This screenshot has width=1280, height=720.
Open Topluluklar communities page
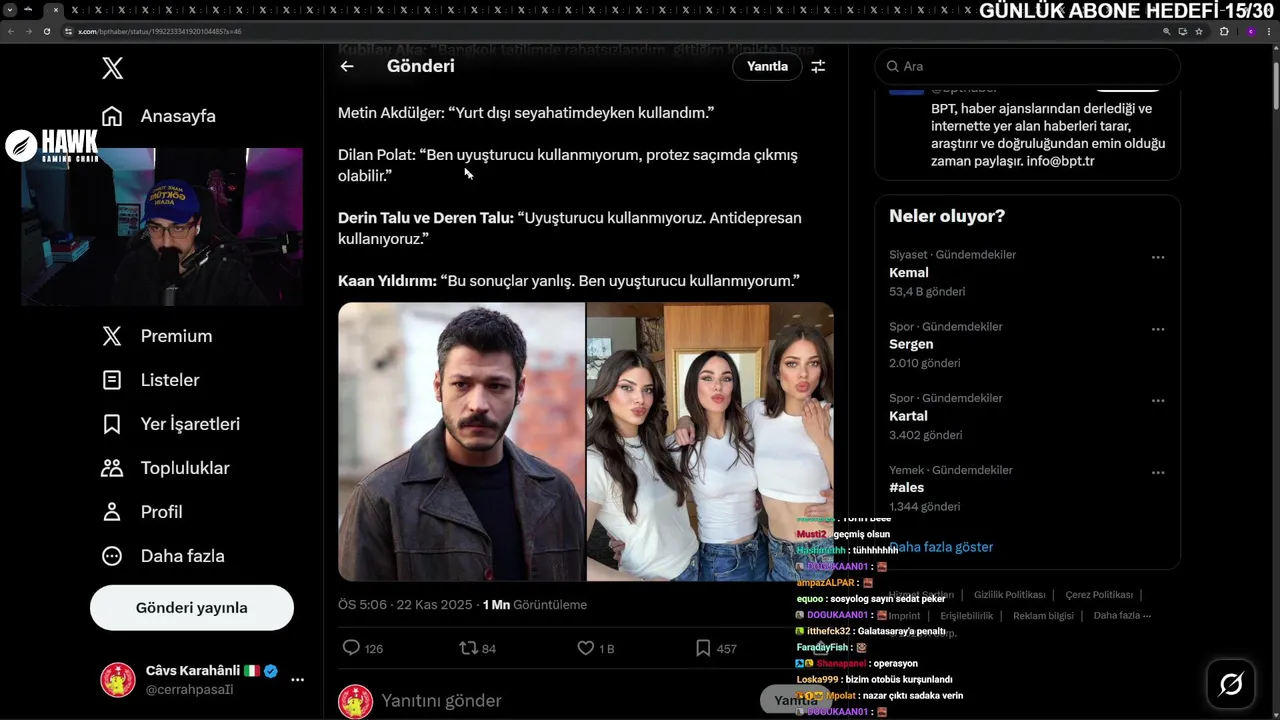[x=165, y=468]
